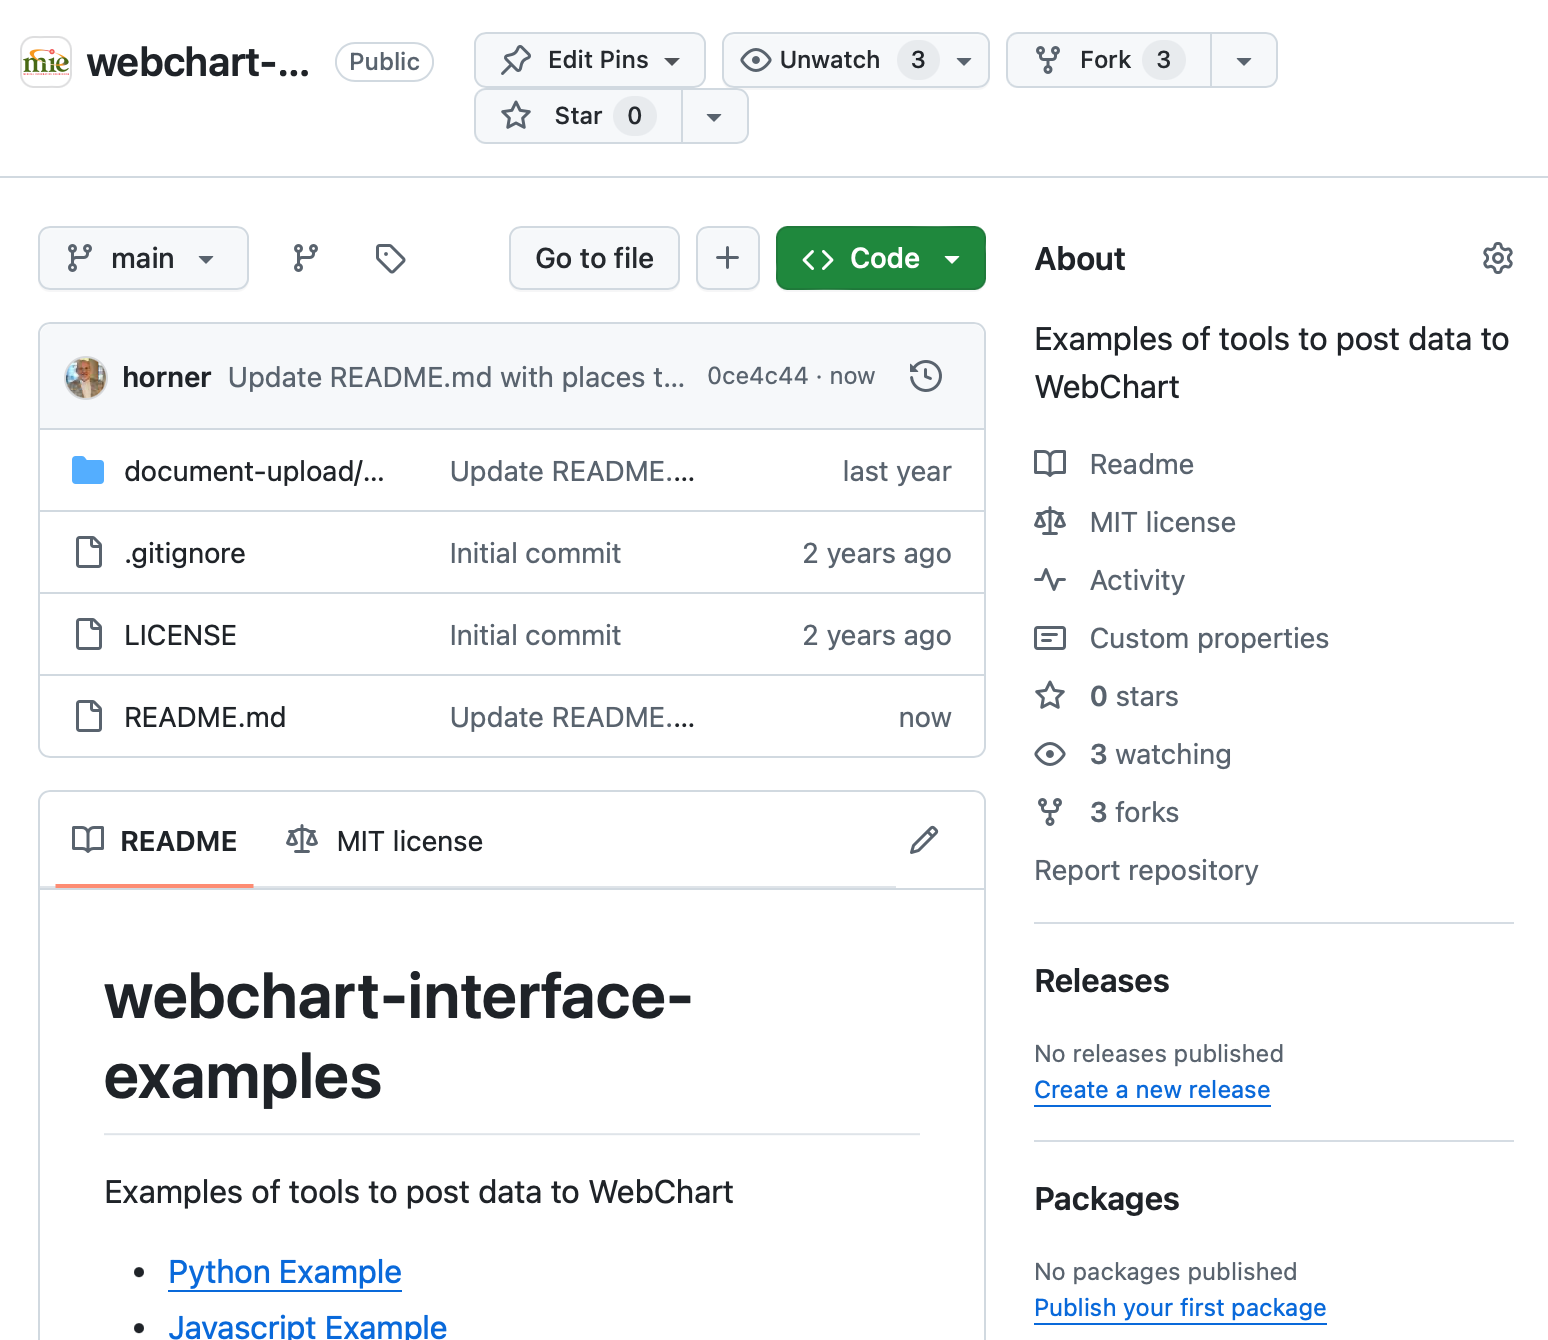Open the Fork options dropdown arrow
Viewport: 1548px width, 1340px height.
tap(1243, 60)
